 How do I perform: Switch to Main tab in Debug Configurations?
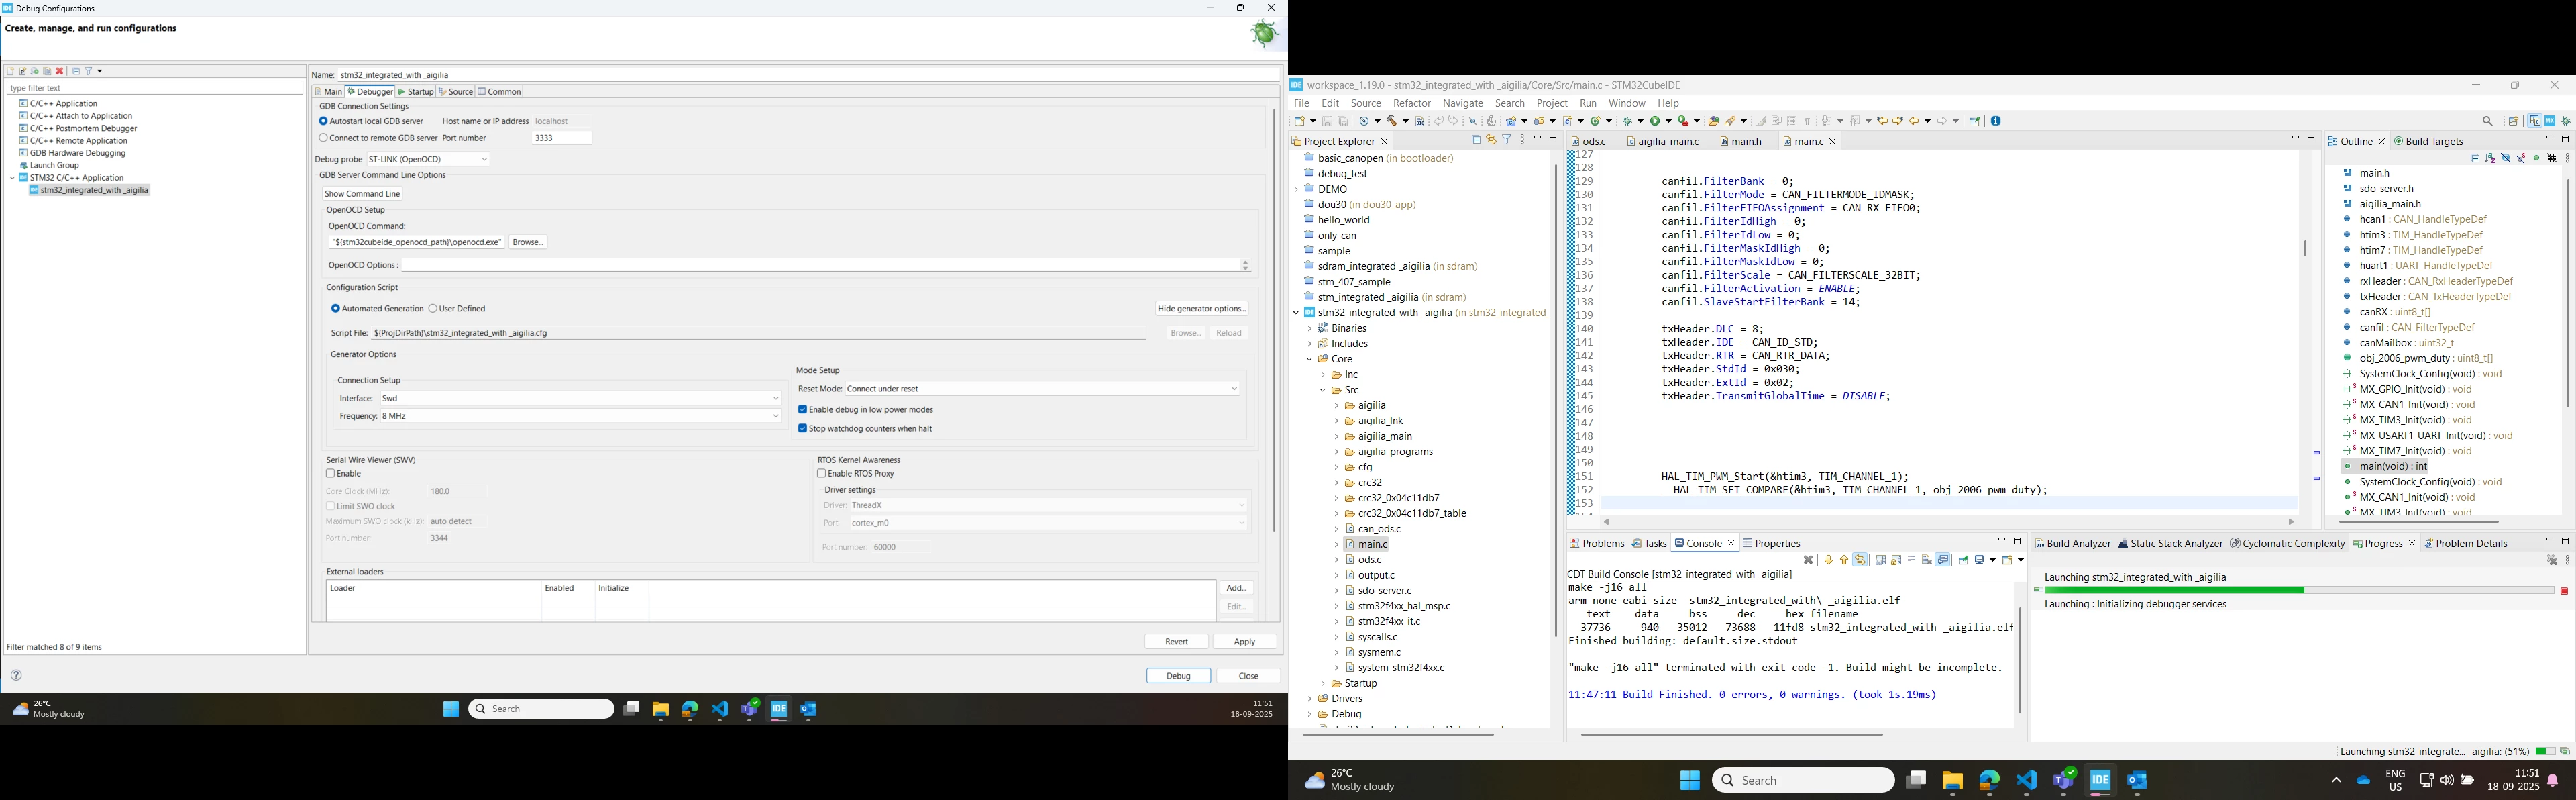click(328, 92)
